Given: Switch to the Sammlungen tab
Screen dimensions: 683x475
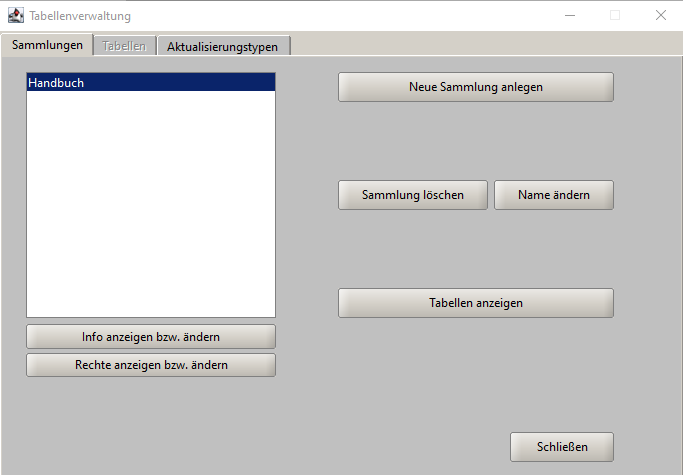Looking at the screenshot, I should tap(47, 45).
